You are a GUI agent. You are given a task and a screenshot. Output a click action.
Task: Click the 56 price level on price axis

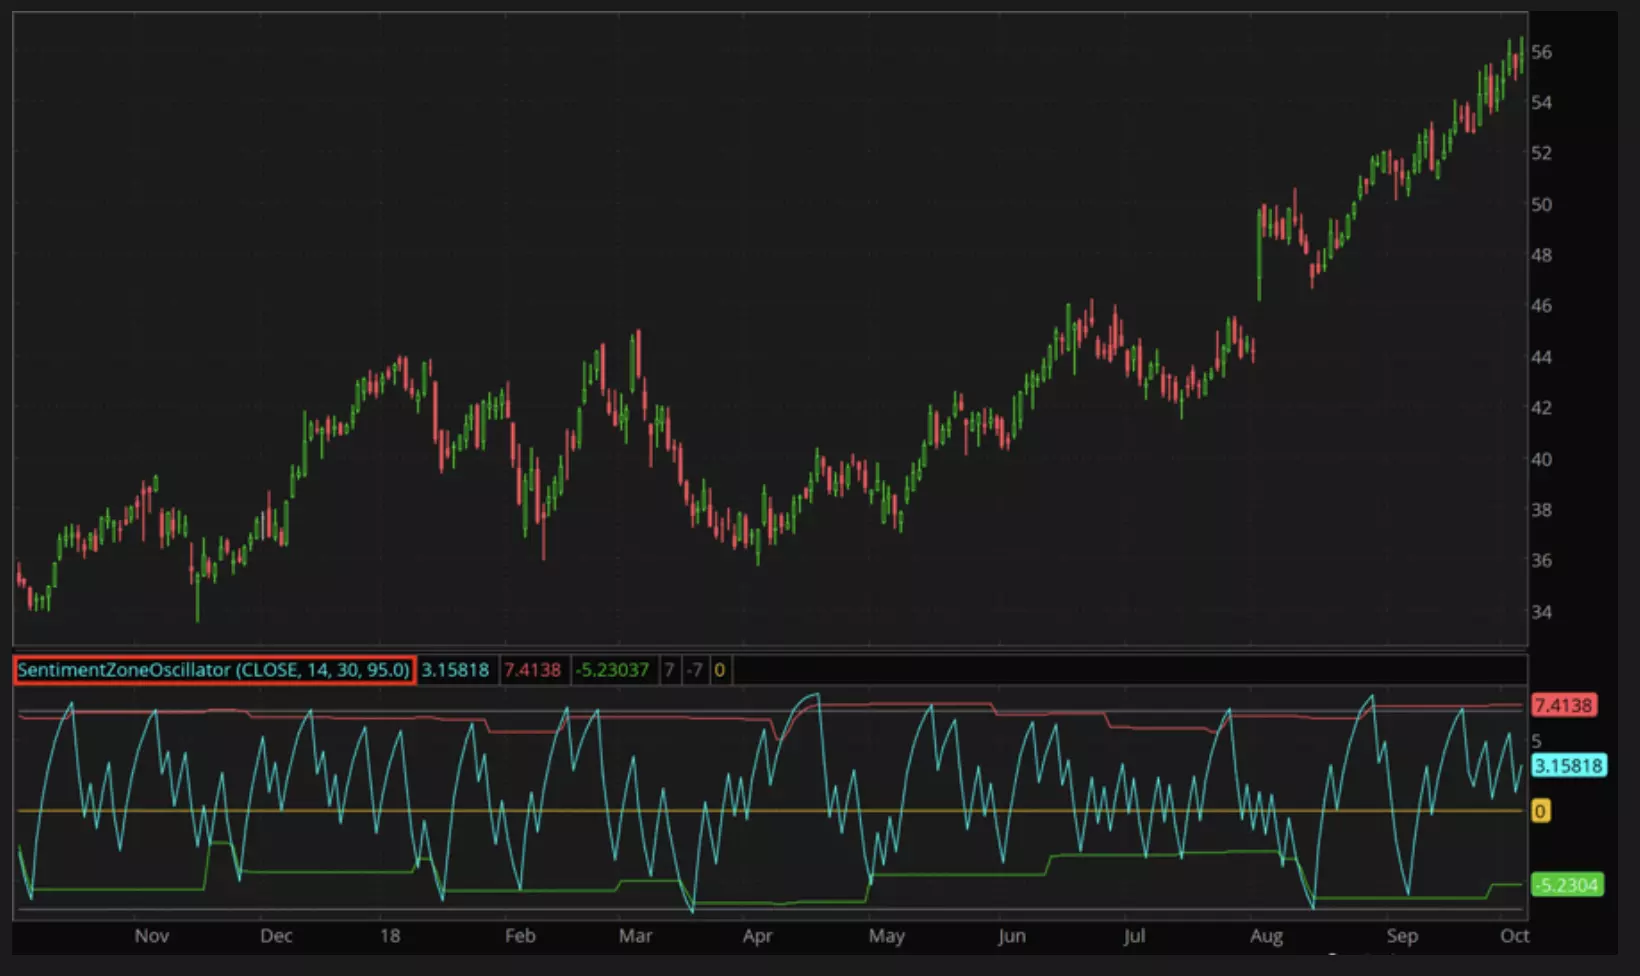(x=1541, y=52)
